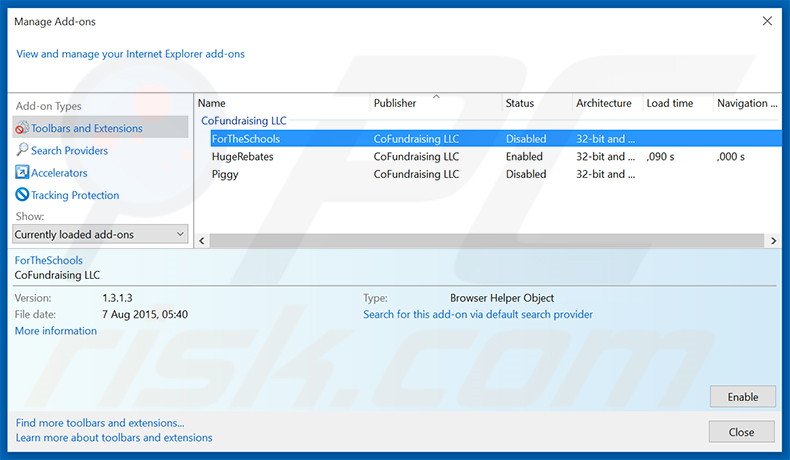The width and height of the screenshot is (790, 460).
Task: Open the More information link
Action: [56, 331]
